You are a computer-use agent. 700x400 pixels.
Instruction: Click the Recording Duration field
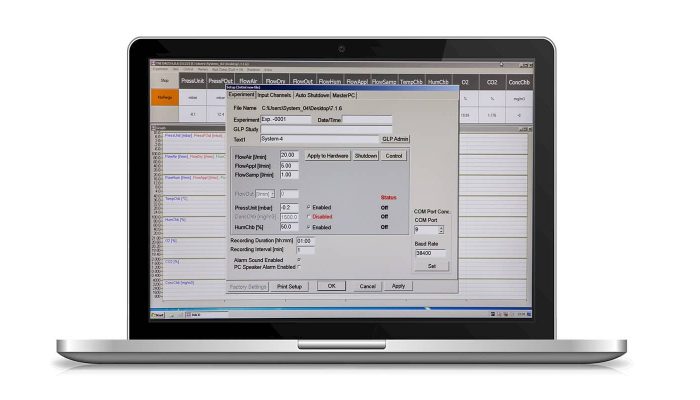(305, 241)
